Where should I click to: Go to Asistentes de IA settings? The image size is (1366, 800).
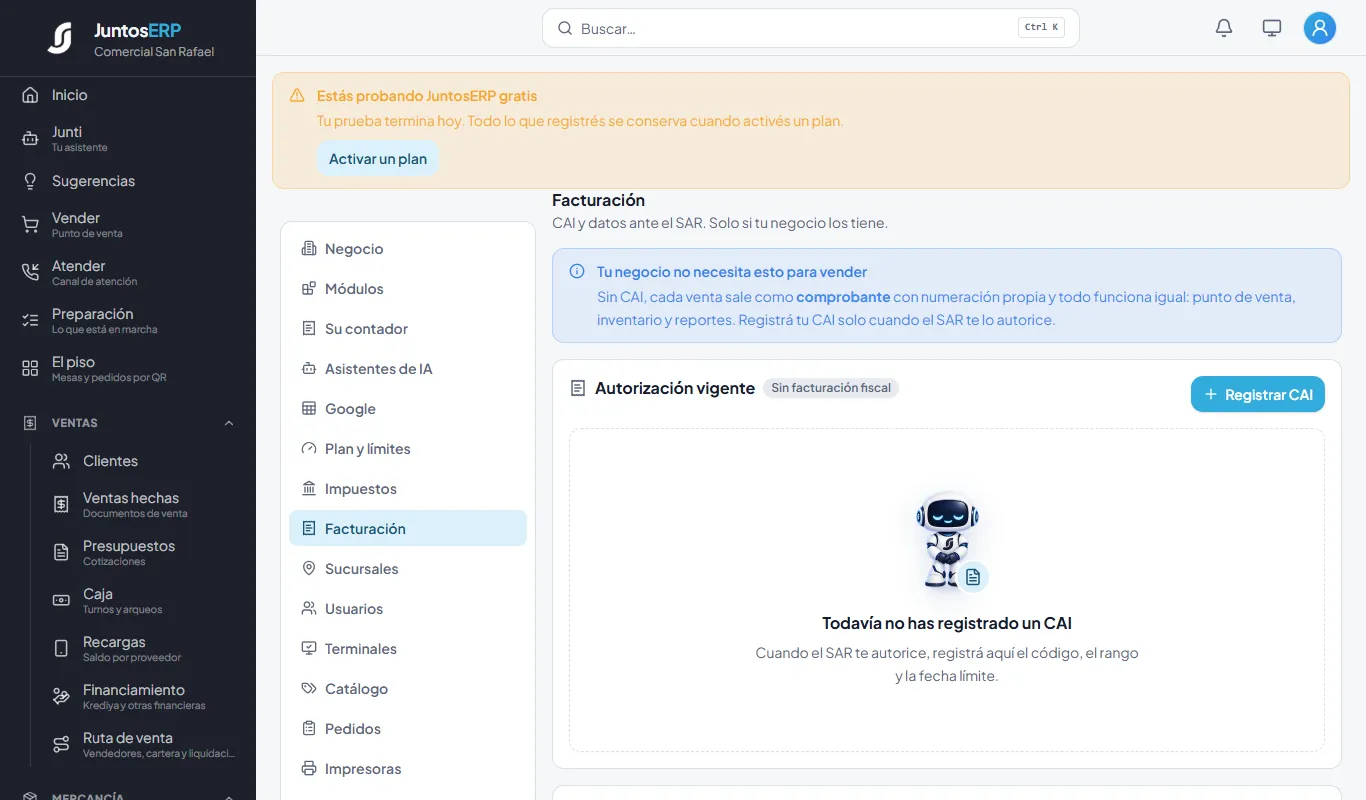coord(408,369)
